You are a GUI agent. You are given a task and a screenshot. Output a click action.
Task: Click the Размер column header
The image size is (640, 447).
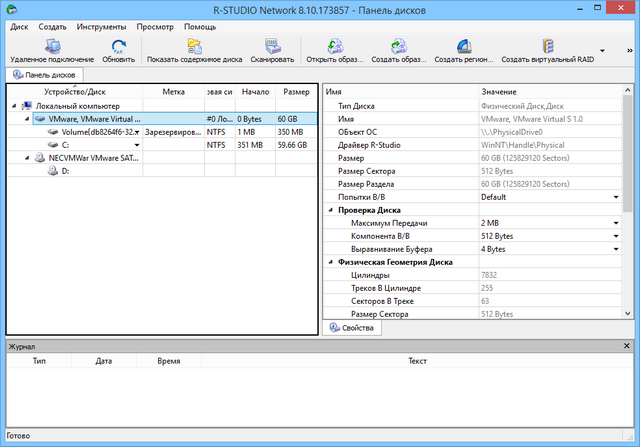point(295,92)
